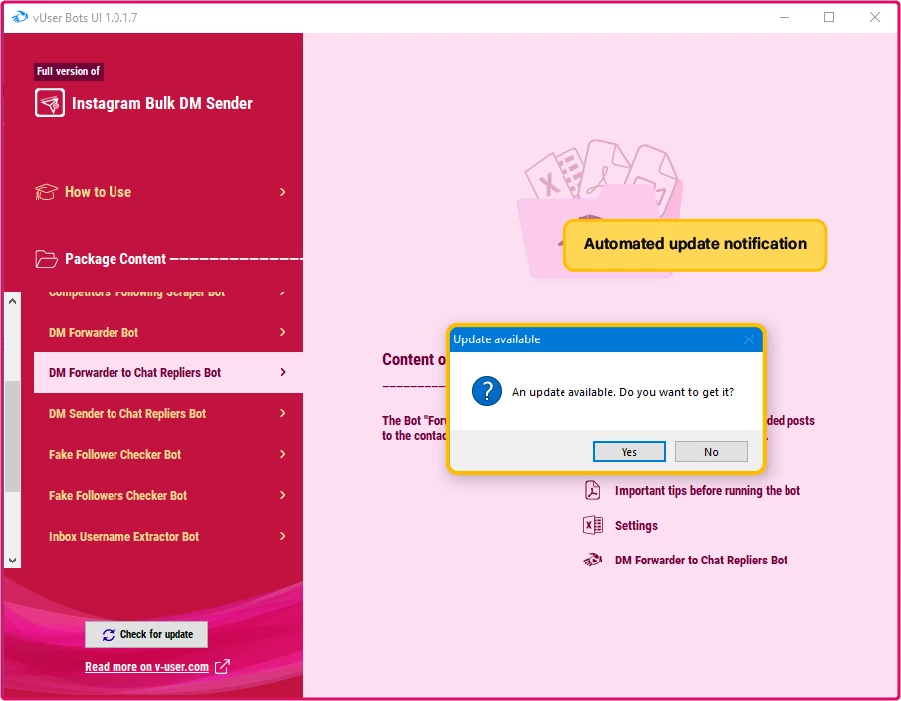Click the vUser app icon in title bar
The height and width of the screenshot is (701, 901).
click(20, 17)
